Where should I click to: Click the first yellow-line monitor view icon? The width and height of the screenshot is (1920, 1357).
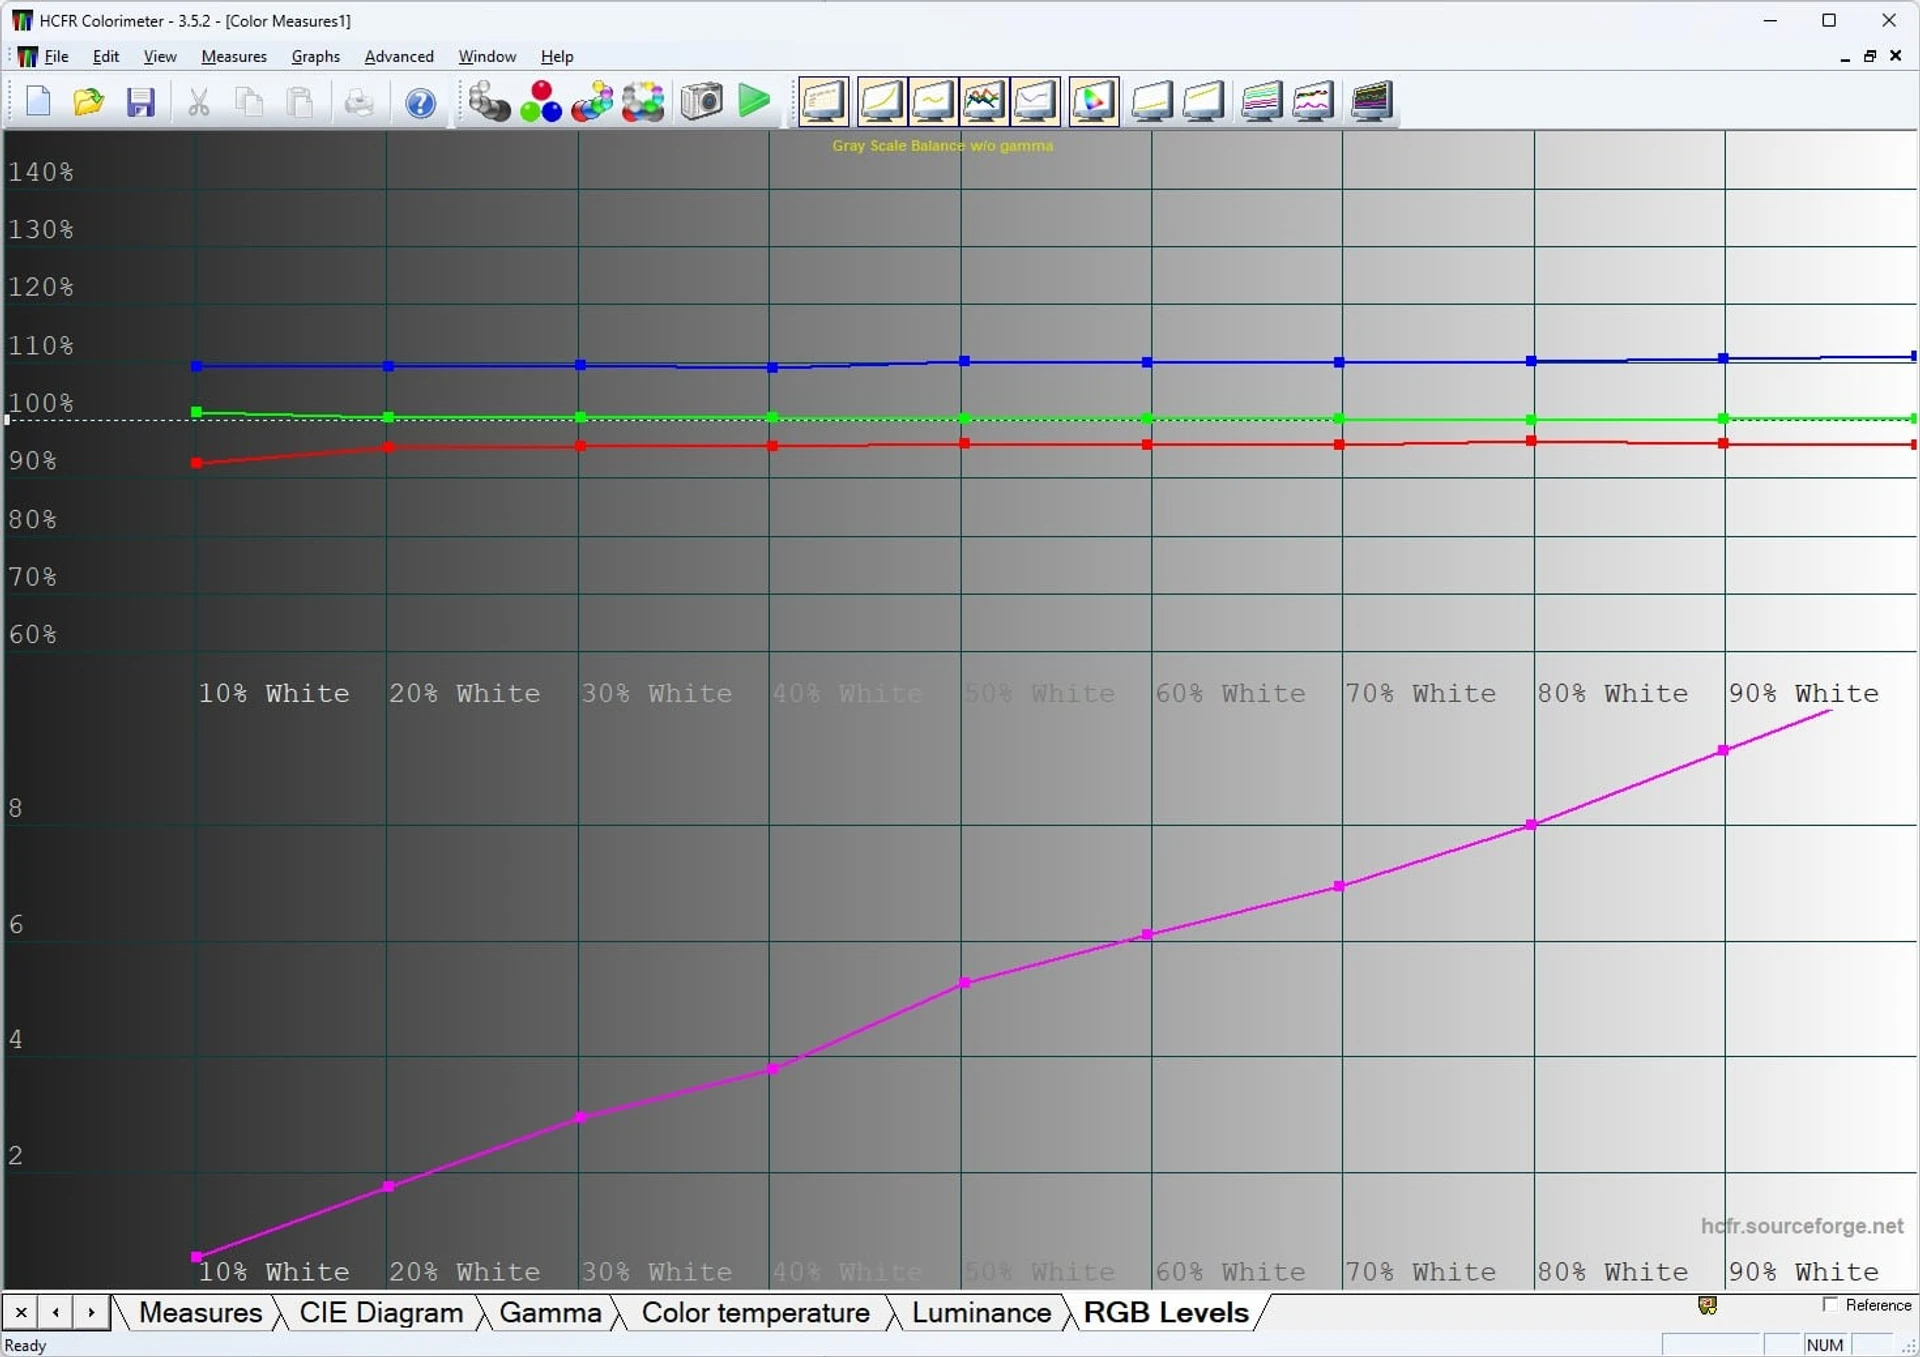pyautogui.click(x=1152, y=102)
